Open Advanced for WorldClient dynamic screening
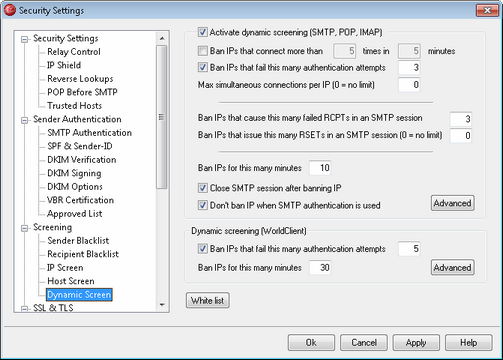This screenshot has height=360, width=503. coord(452,267)
